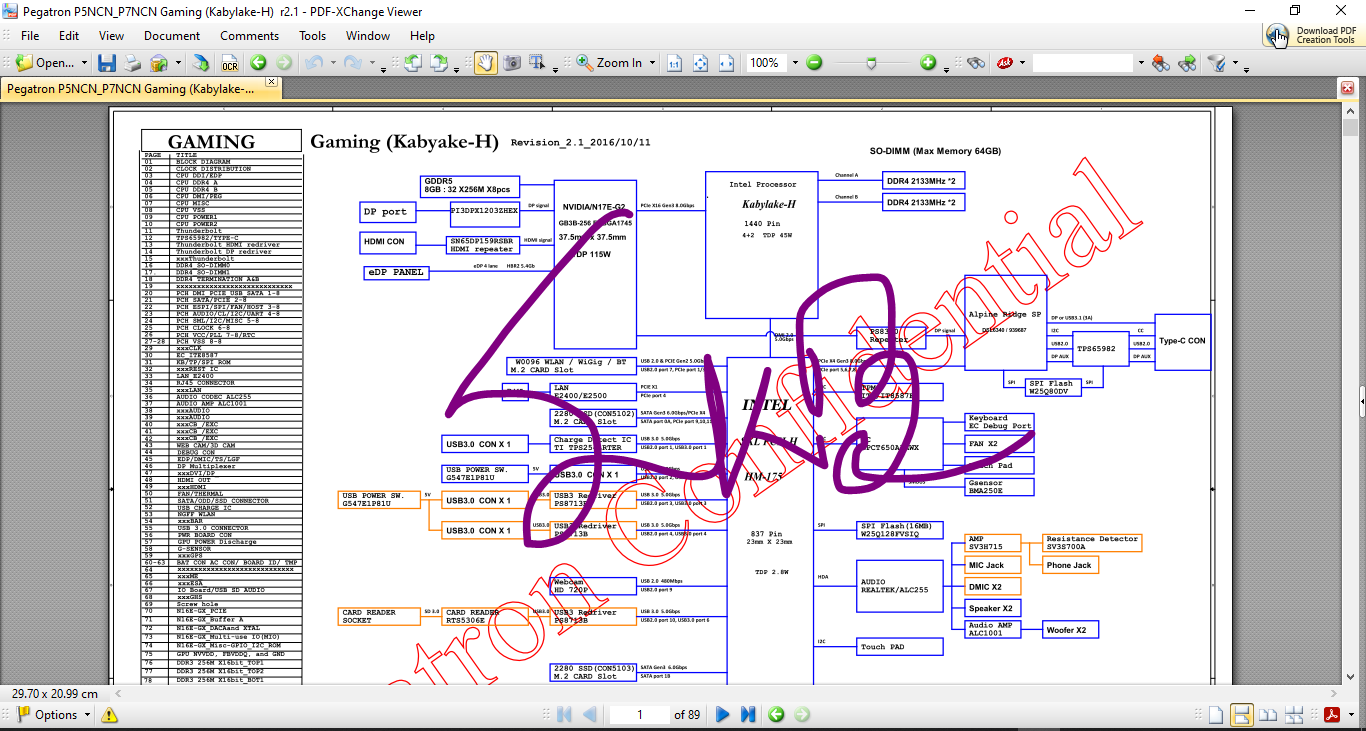Screen dimensions: 1366x731
Task: Select the Select Text tool
Action: 538,62
